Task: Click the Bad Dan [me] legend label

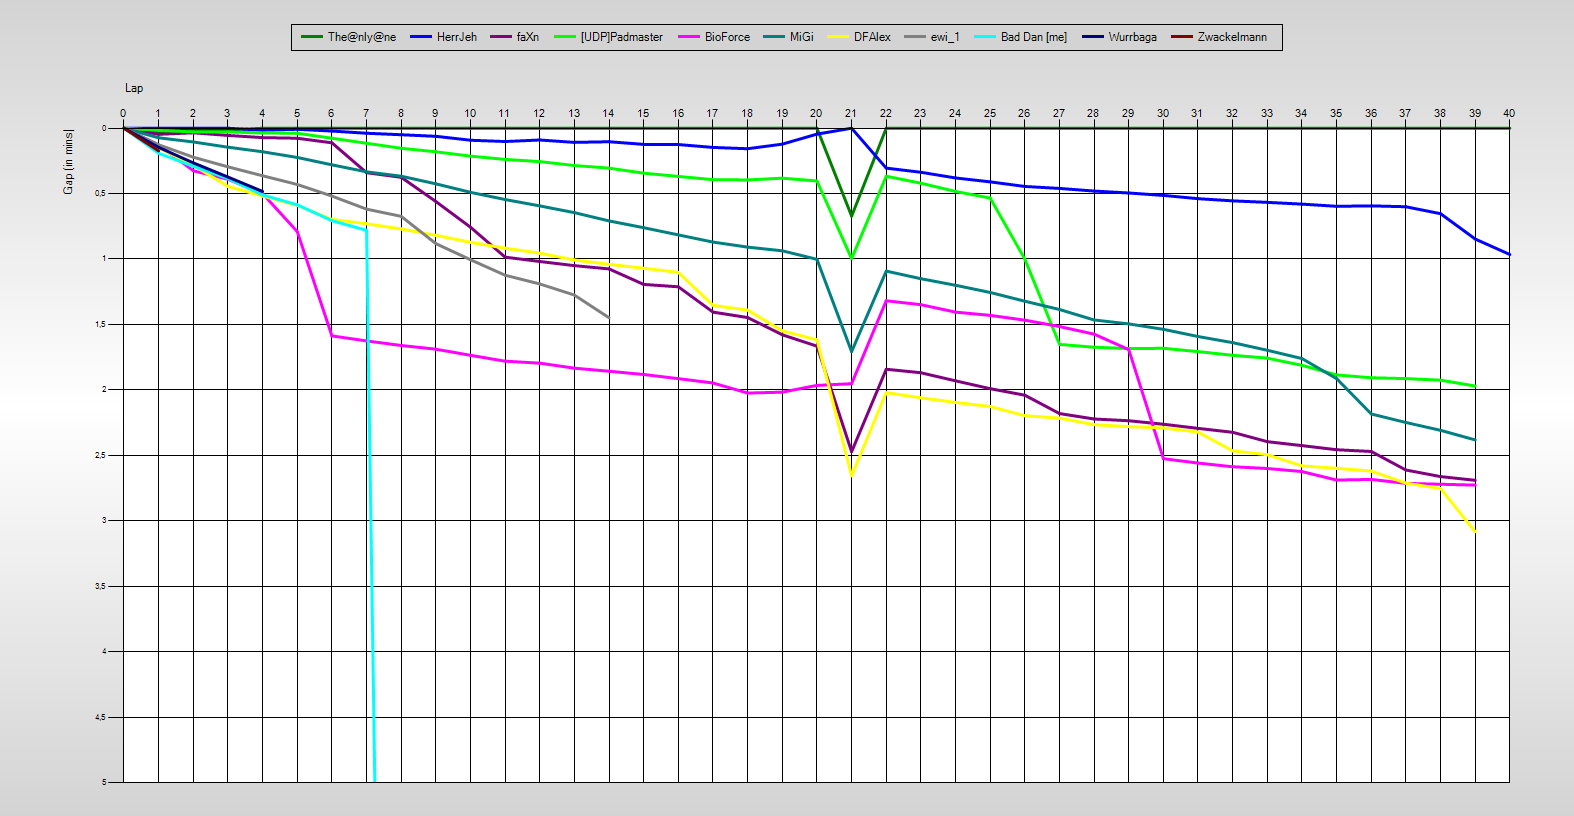Action: (1034, 37)
